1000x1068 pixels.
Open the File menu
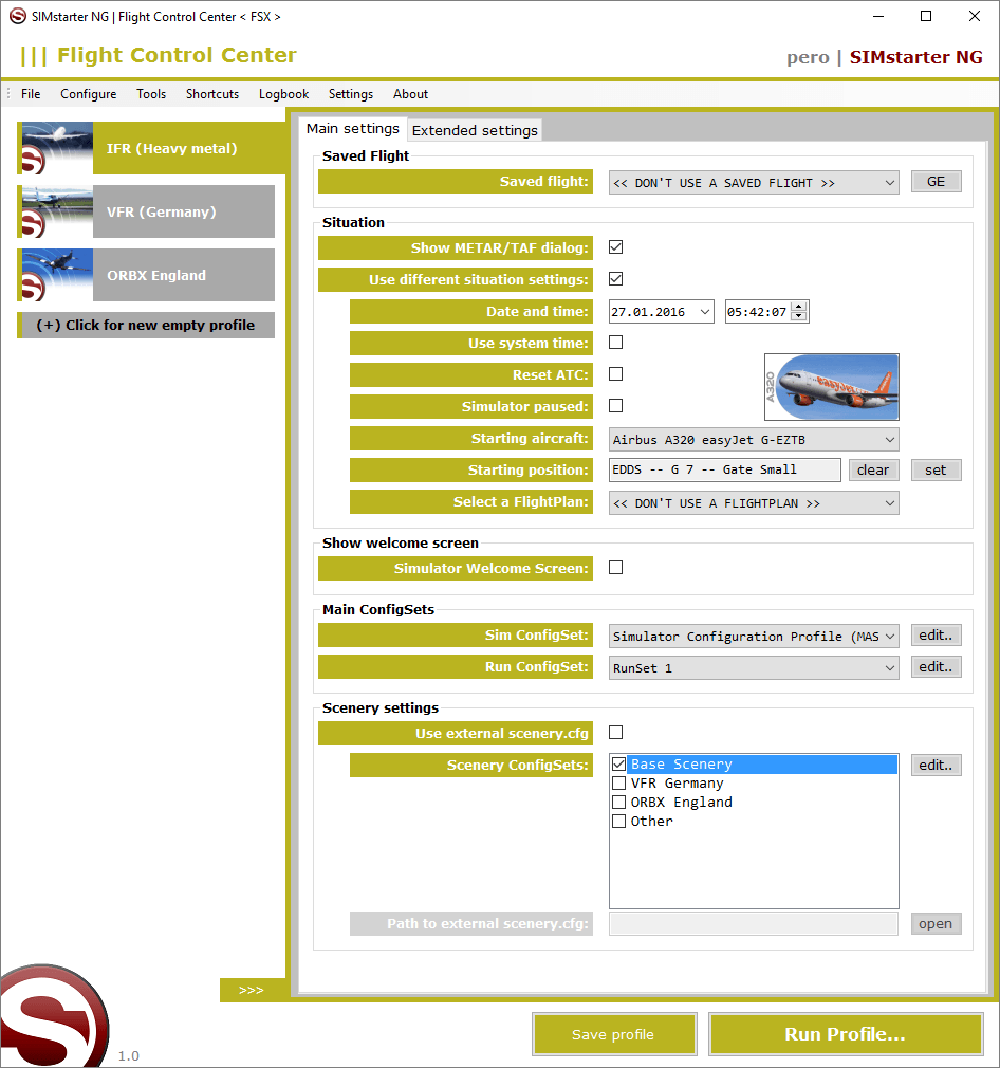click(31, 94)
